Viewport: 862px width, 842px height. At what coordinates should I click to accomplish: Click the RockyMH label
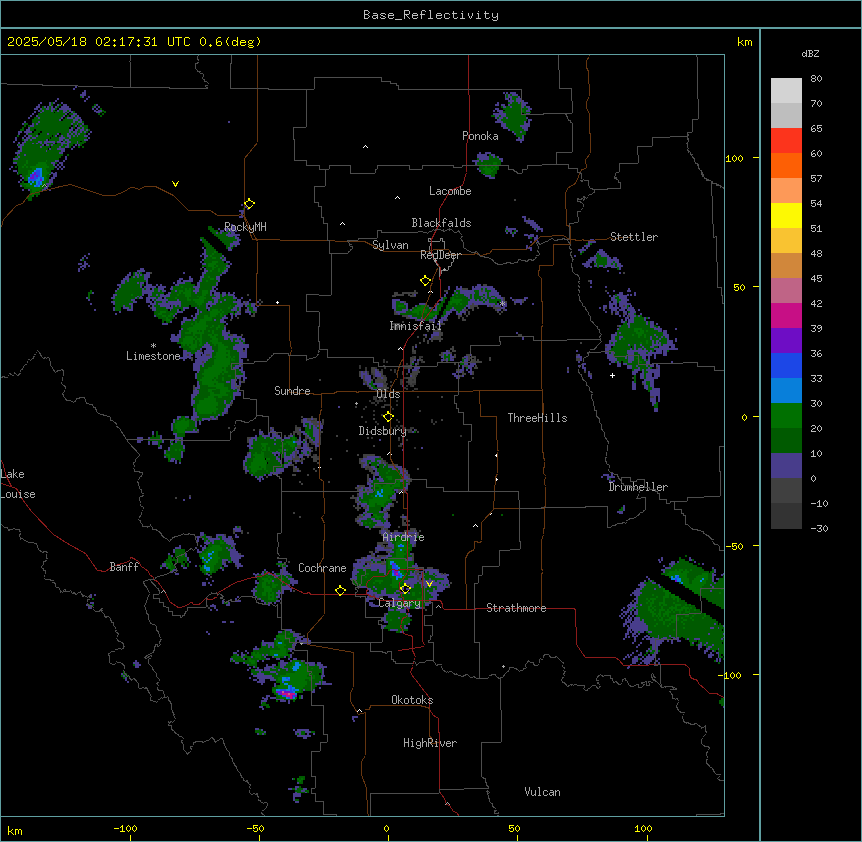[245, 227]
